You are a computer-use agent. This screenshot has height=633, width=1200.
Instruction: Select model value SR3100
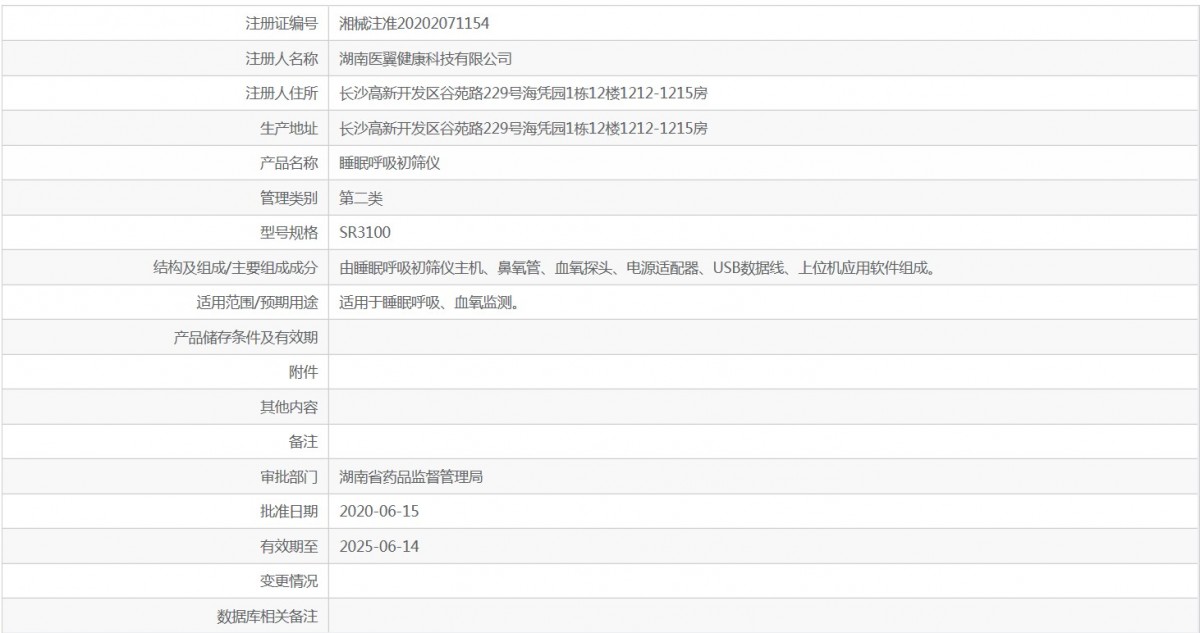366,232
